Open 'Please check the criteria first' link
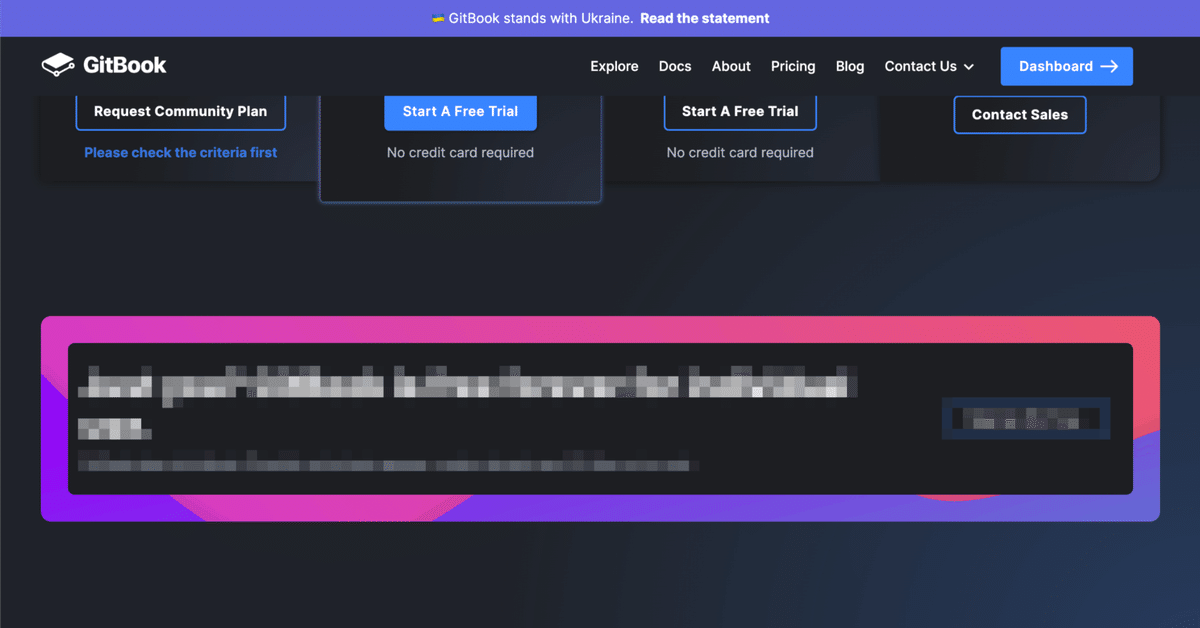The image size is (1200, 628). point(181,153)
